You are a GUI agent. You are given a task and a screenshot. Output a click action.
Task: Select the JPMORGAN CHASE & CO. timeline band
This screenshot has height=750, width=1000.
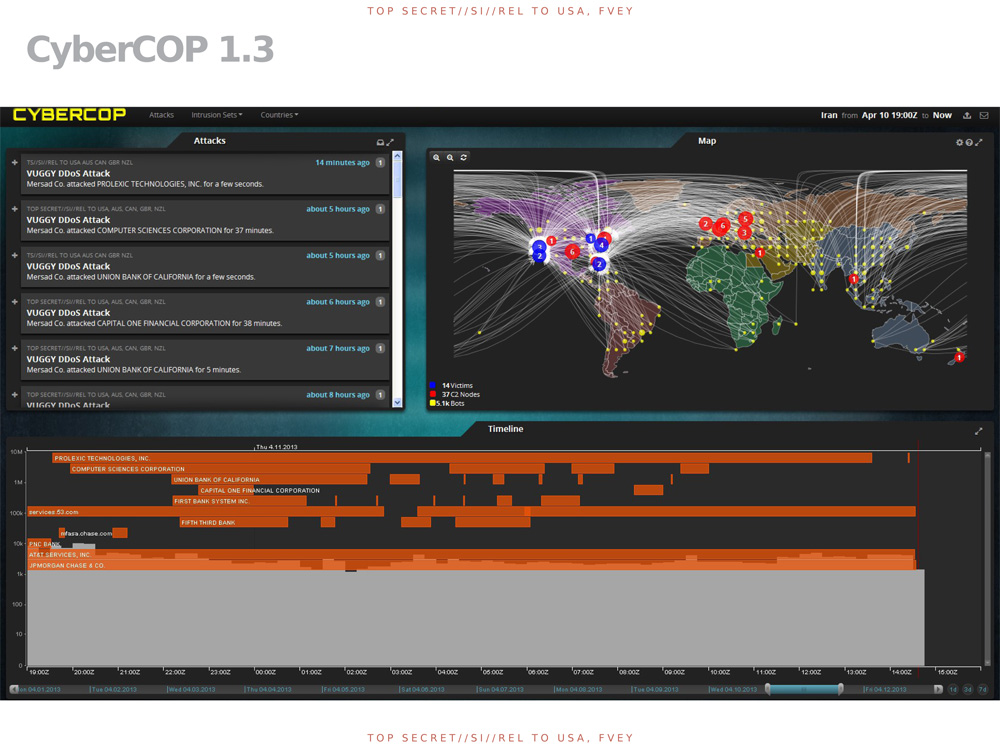tap(471, 565)
